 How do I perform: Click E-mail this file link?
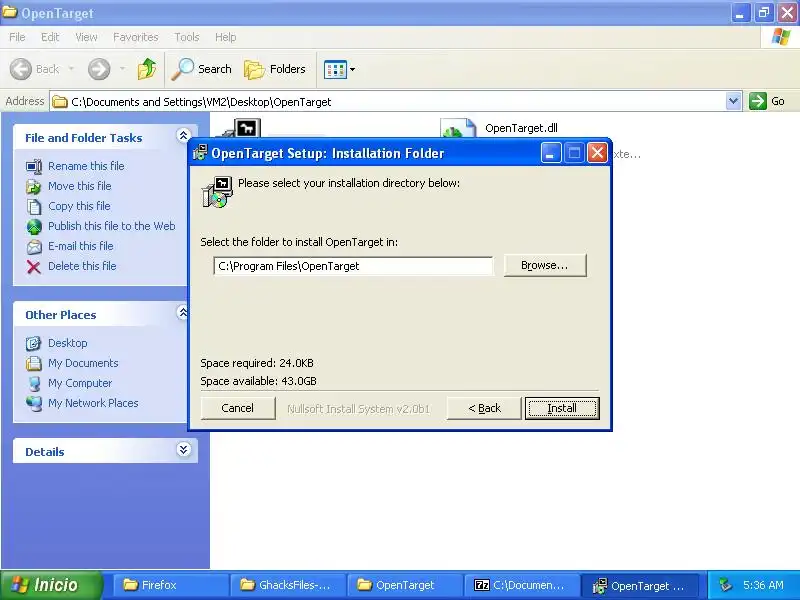tap(81, 245)
